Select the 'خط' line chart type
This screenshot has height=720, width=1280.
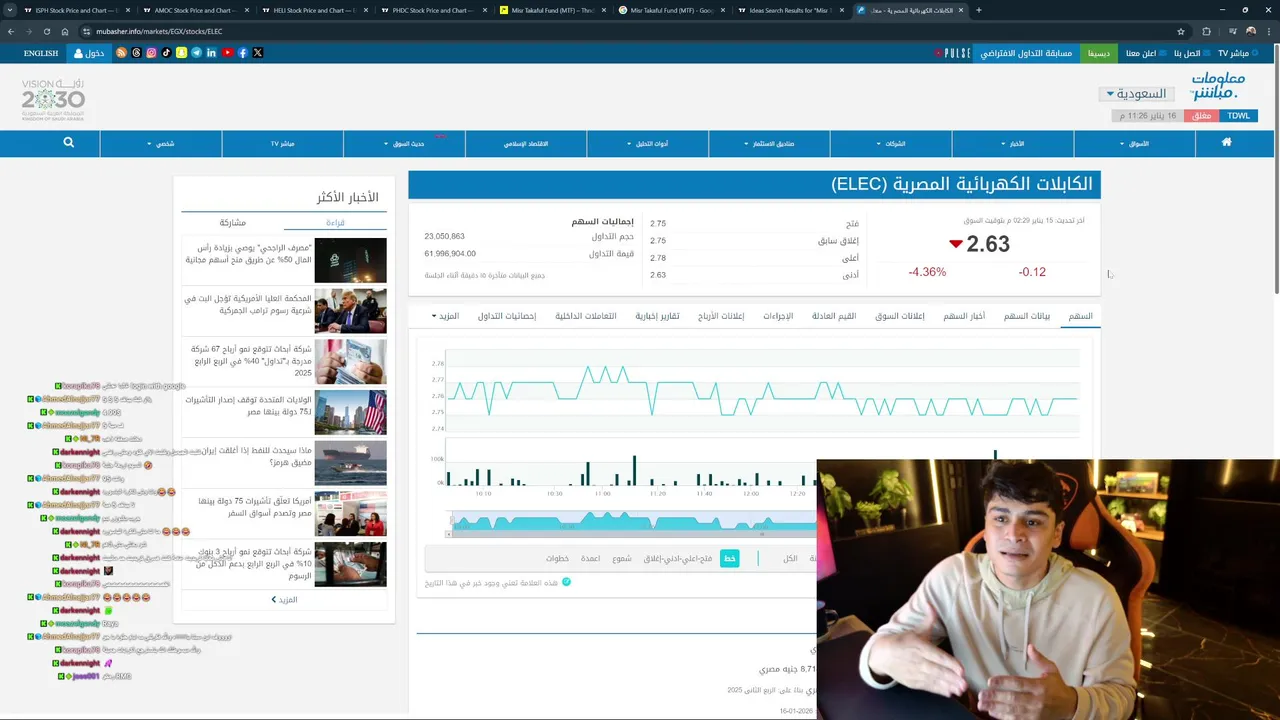pos(730,558)
